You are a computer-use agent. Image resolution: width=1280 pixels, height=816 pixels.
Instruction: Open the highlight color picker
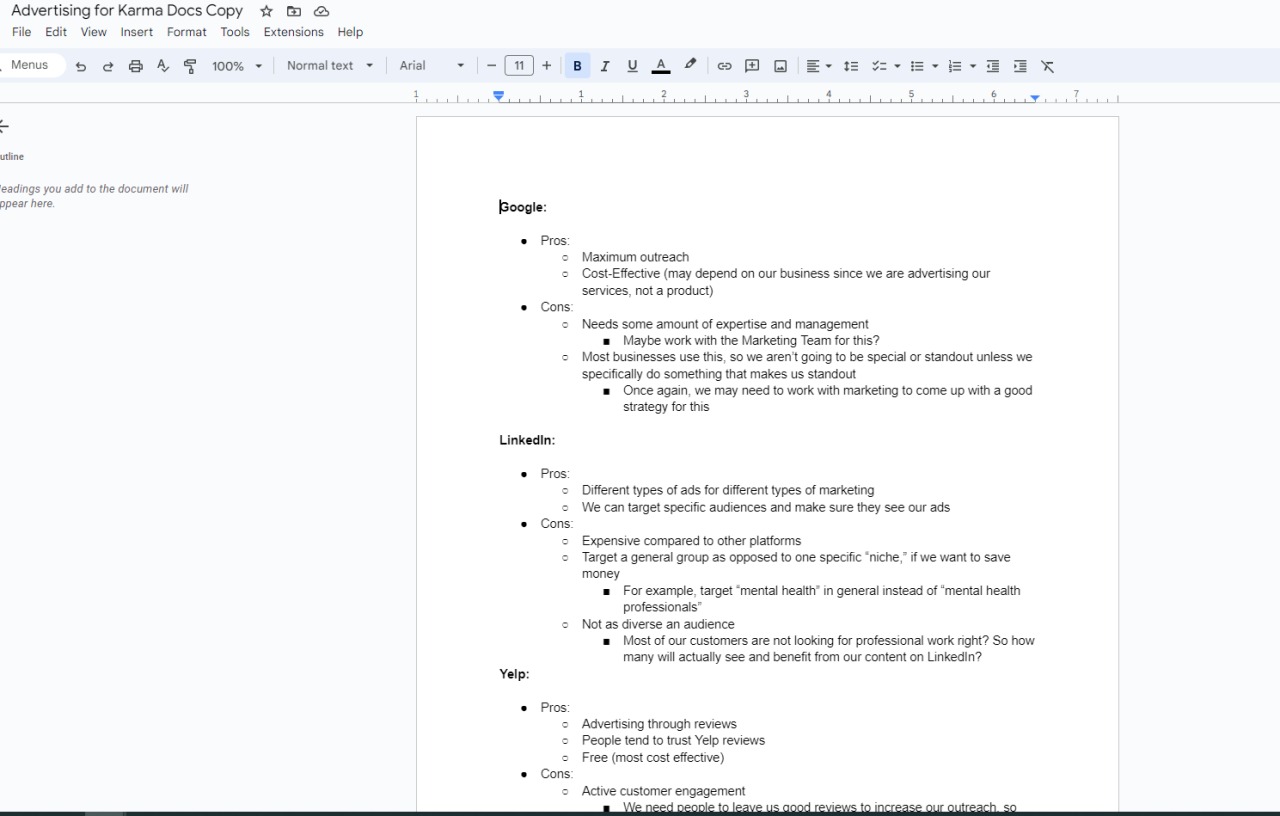tap(690, 66)
